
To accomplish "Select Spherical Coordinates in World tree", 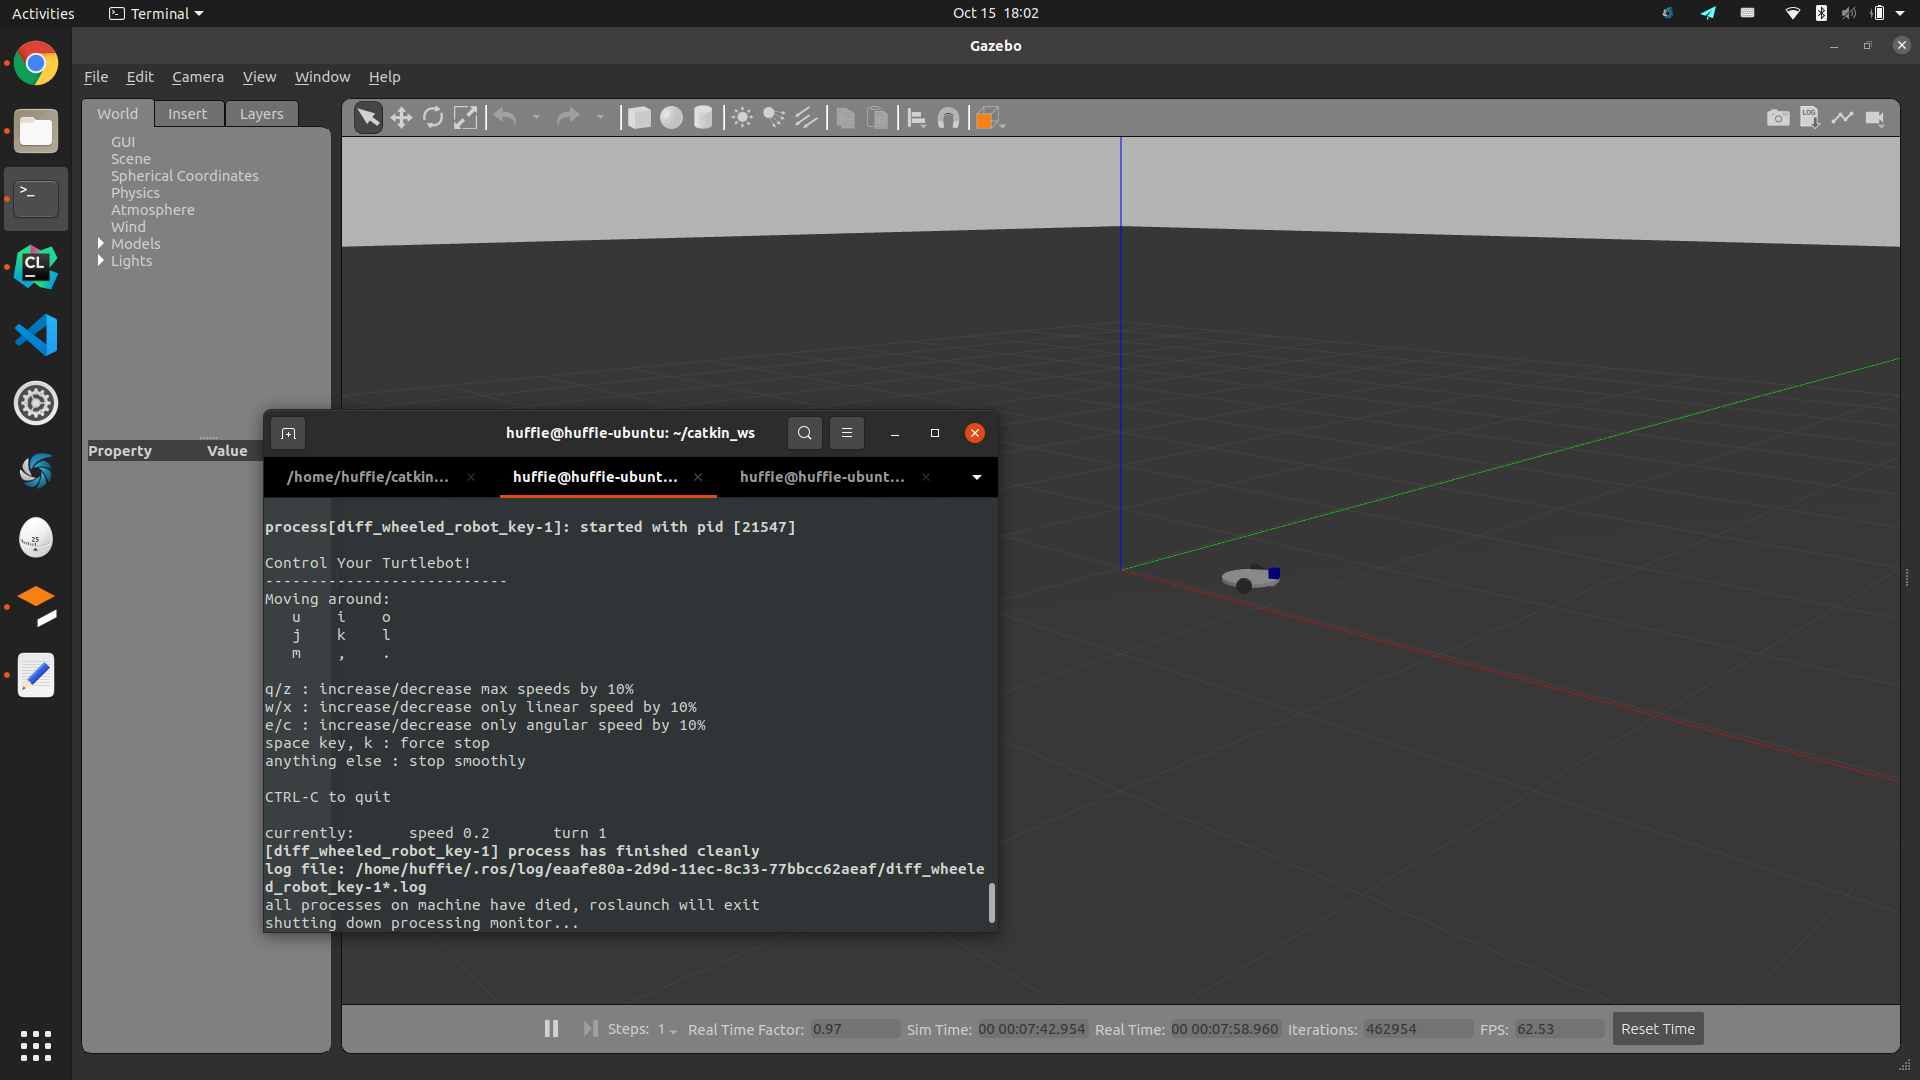I will point(185,176).
